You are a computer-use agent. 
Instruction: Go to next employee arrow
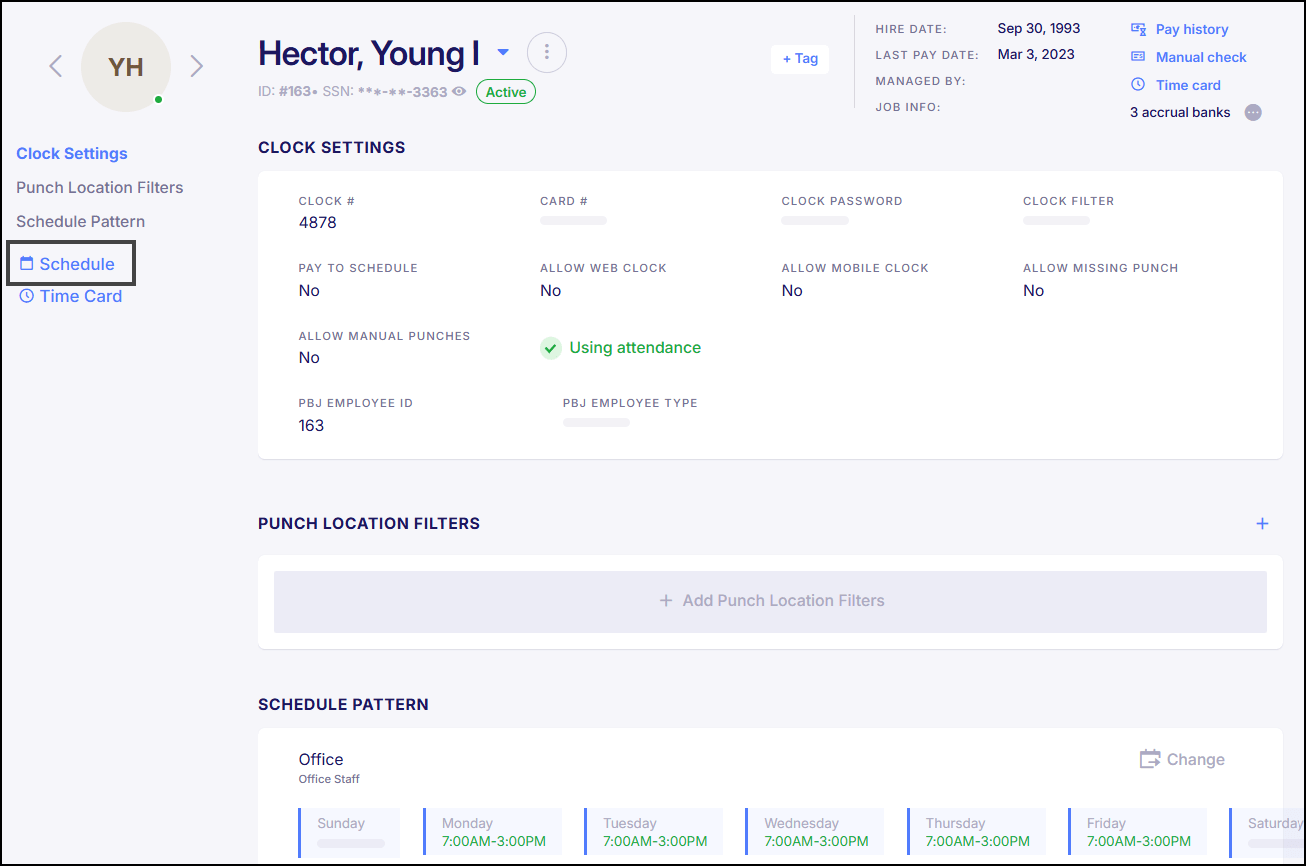(197, 67)
